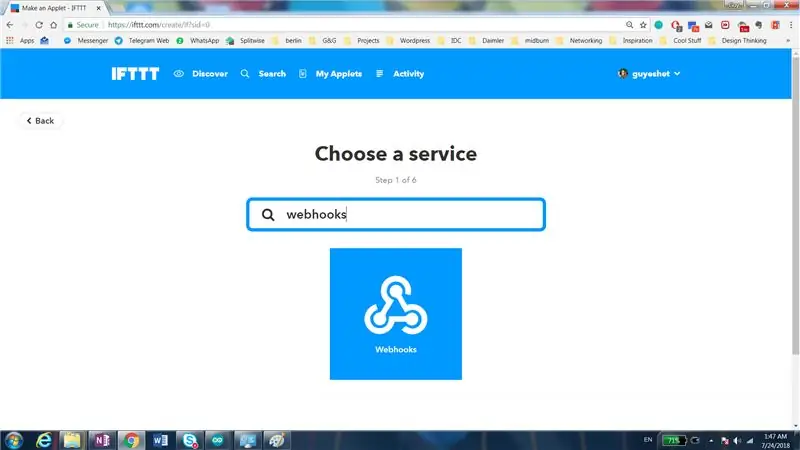The height and width of the screenshot is (450, 800).
Task: Click the envelope mail extension icon
Action: (x=709, y=24)
